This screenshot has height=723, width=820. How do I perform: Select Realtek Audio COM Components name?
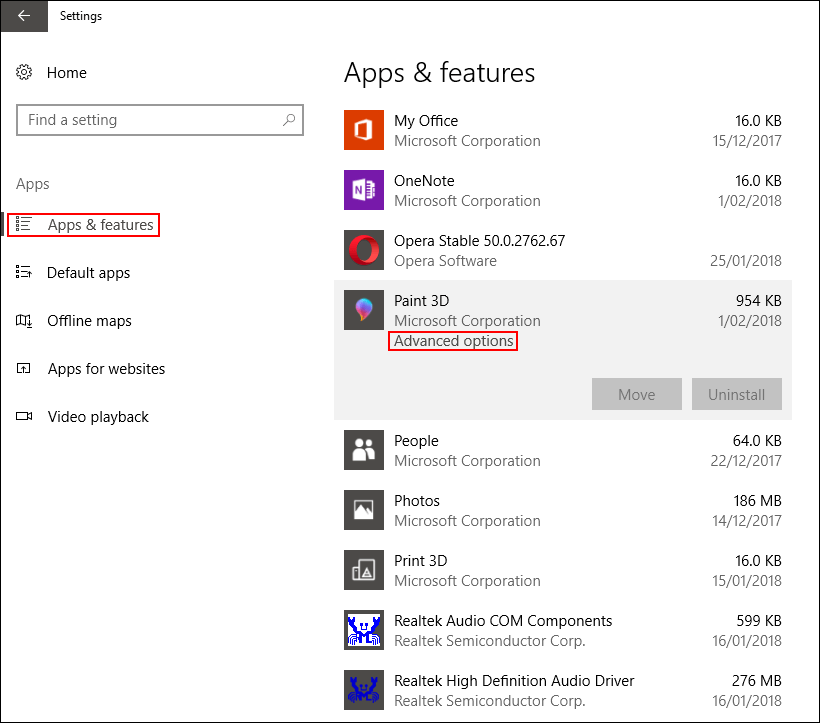click(503, 621)
